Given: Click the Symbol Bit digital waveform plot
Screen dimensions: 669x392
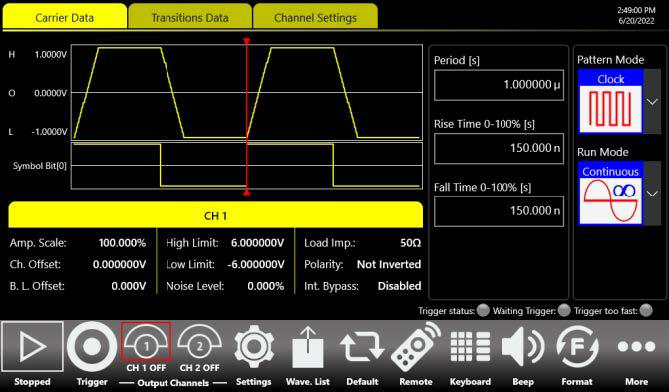Looking at the screenshot, I should [247, 166].
